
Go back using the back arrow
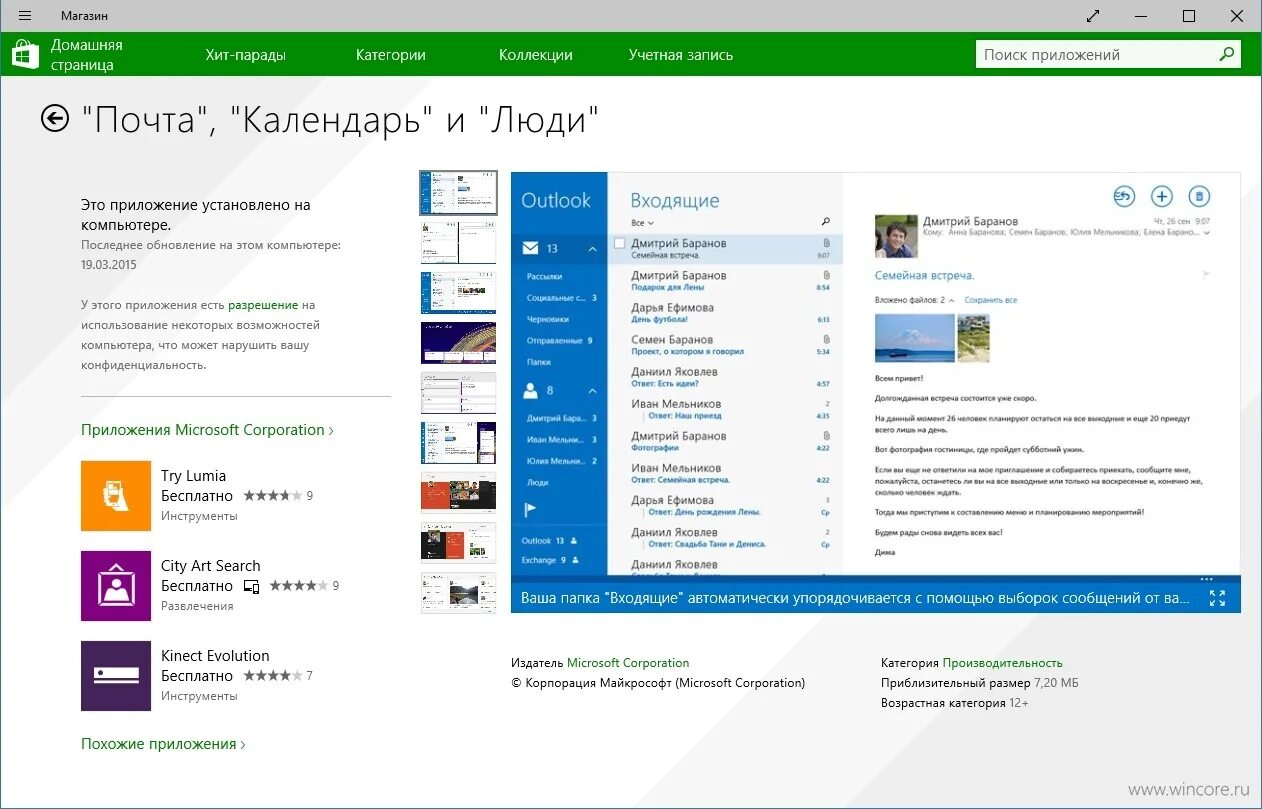54,118
